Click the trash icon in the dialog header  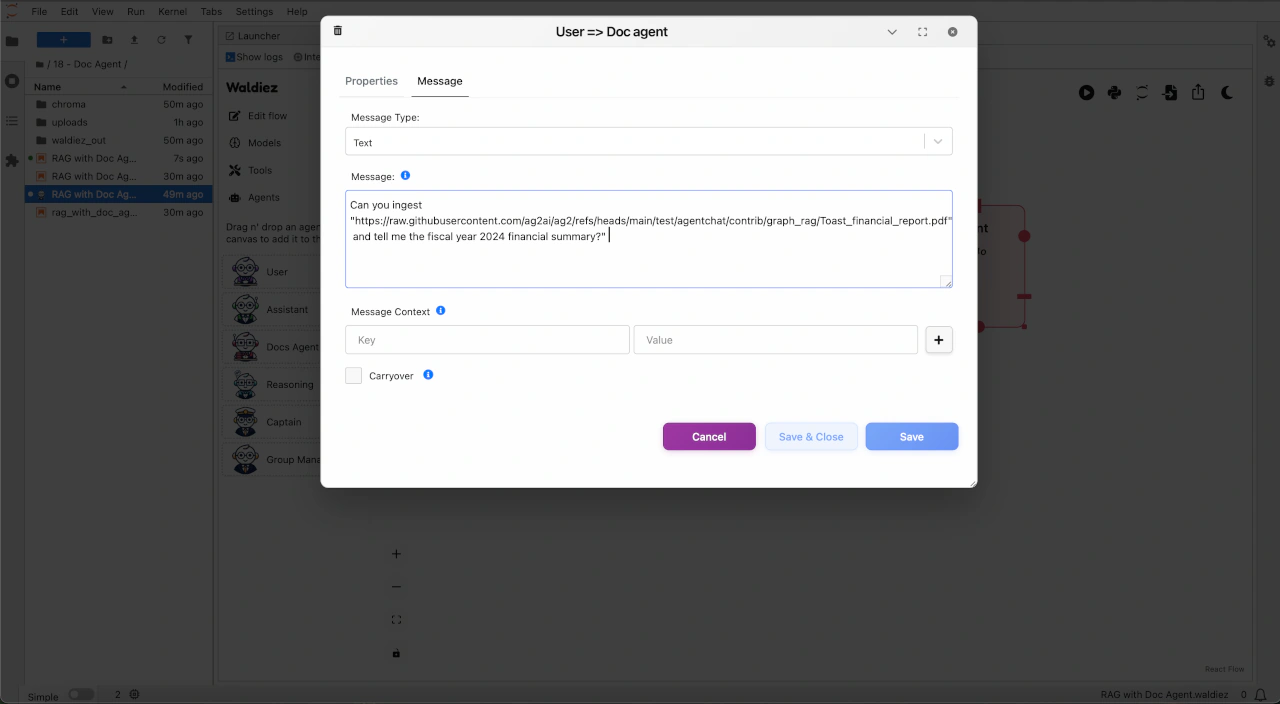click(x=337, y=30)
